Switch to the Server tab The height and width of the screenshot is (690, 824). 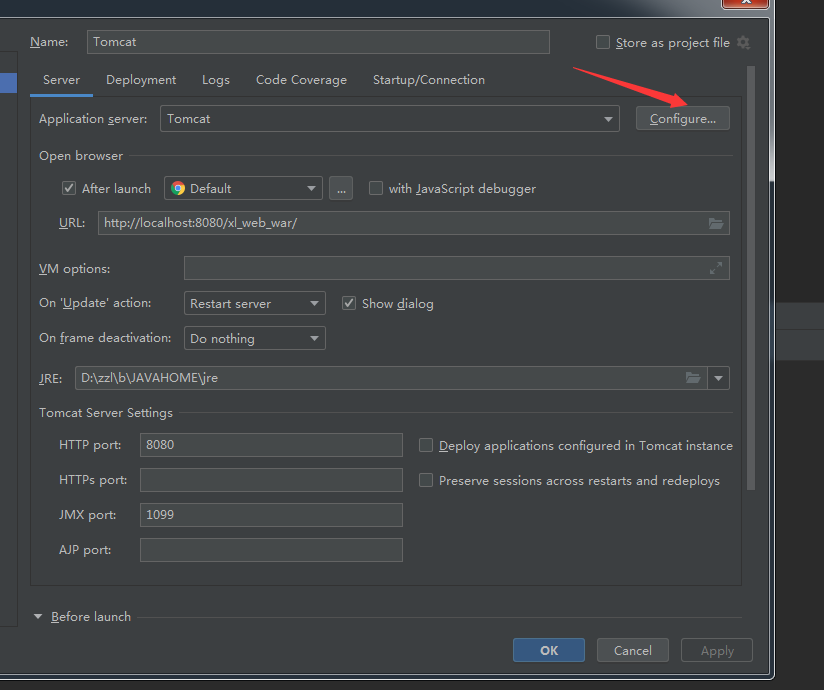click(61, 80)
